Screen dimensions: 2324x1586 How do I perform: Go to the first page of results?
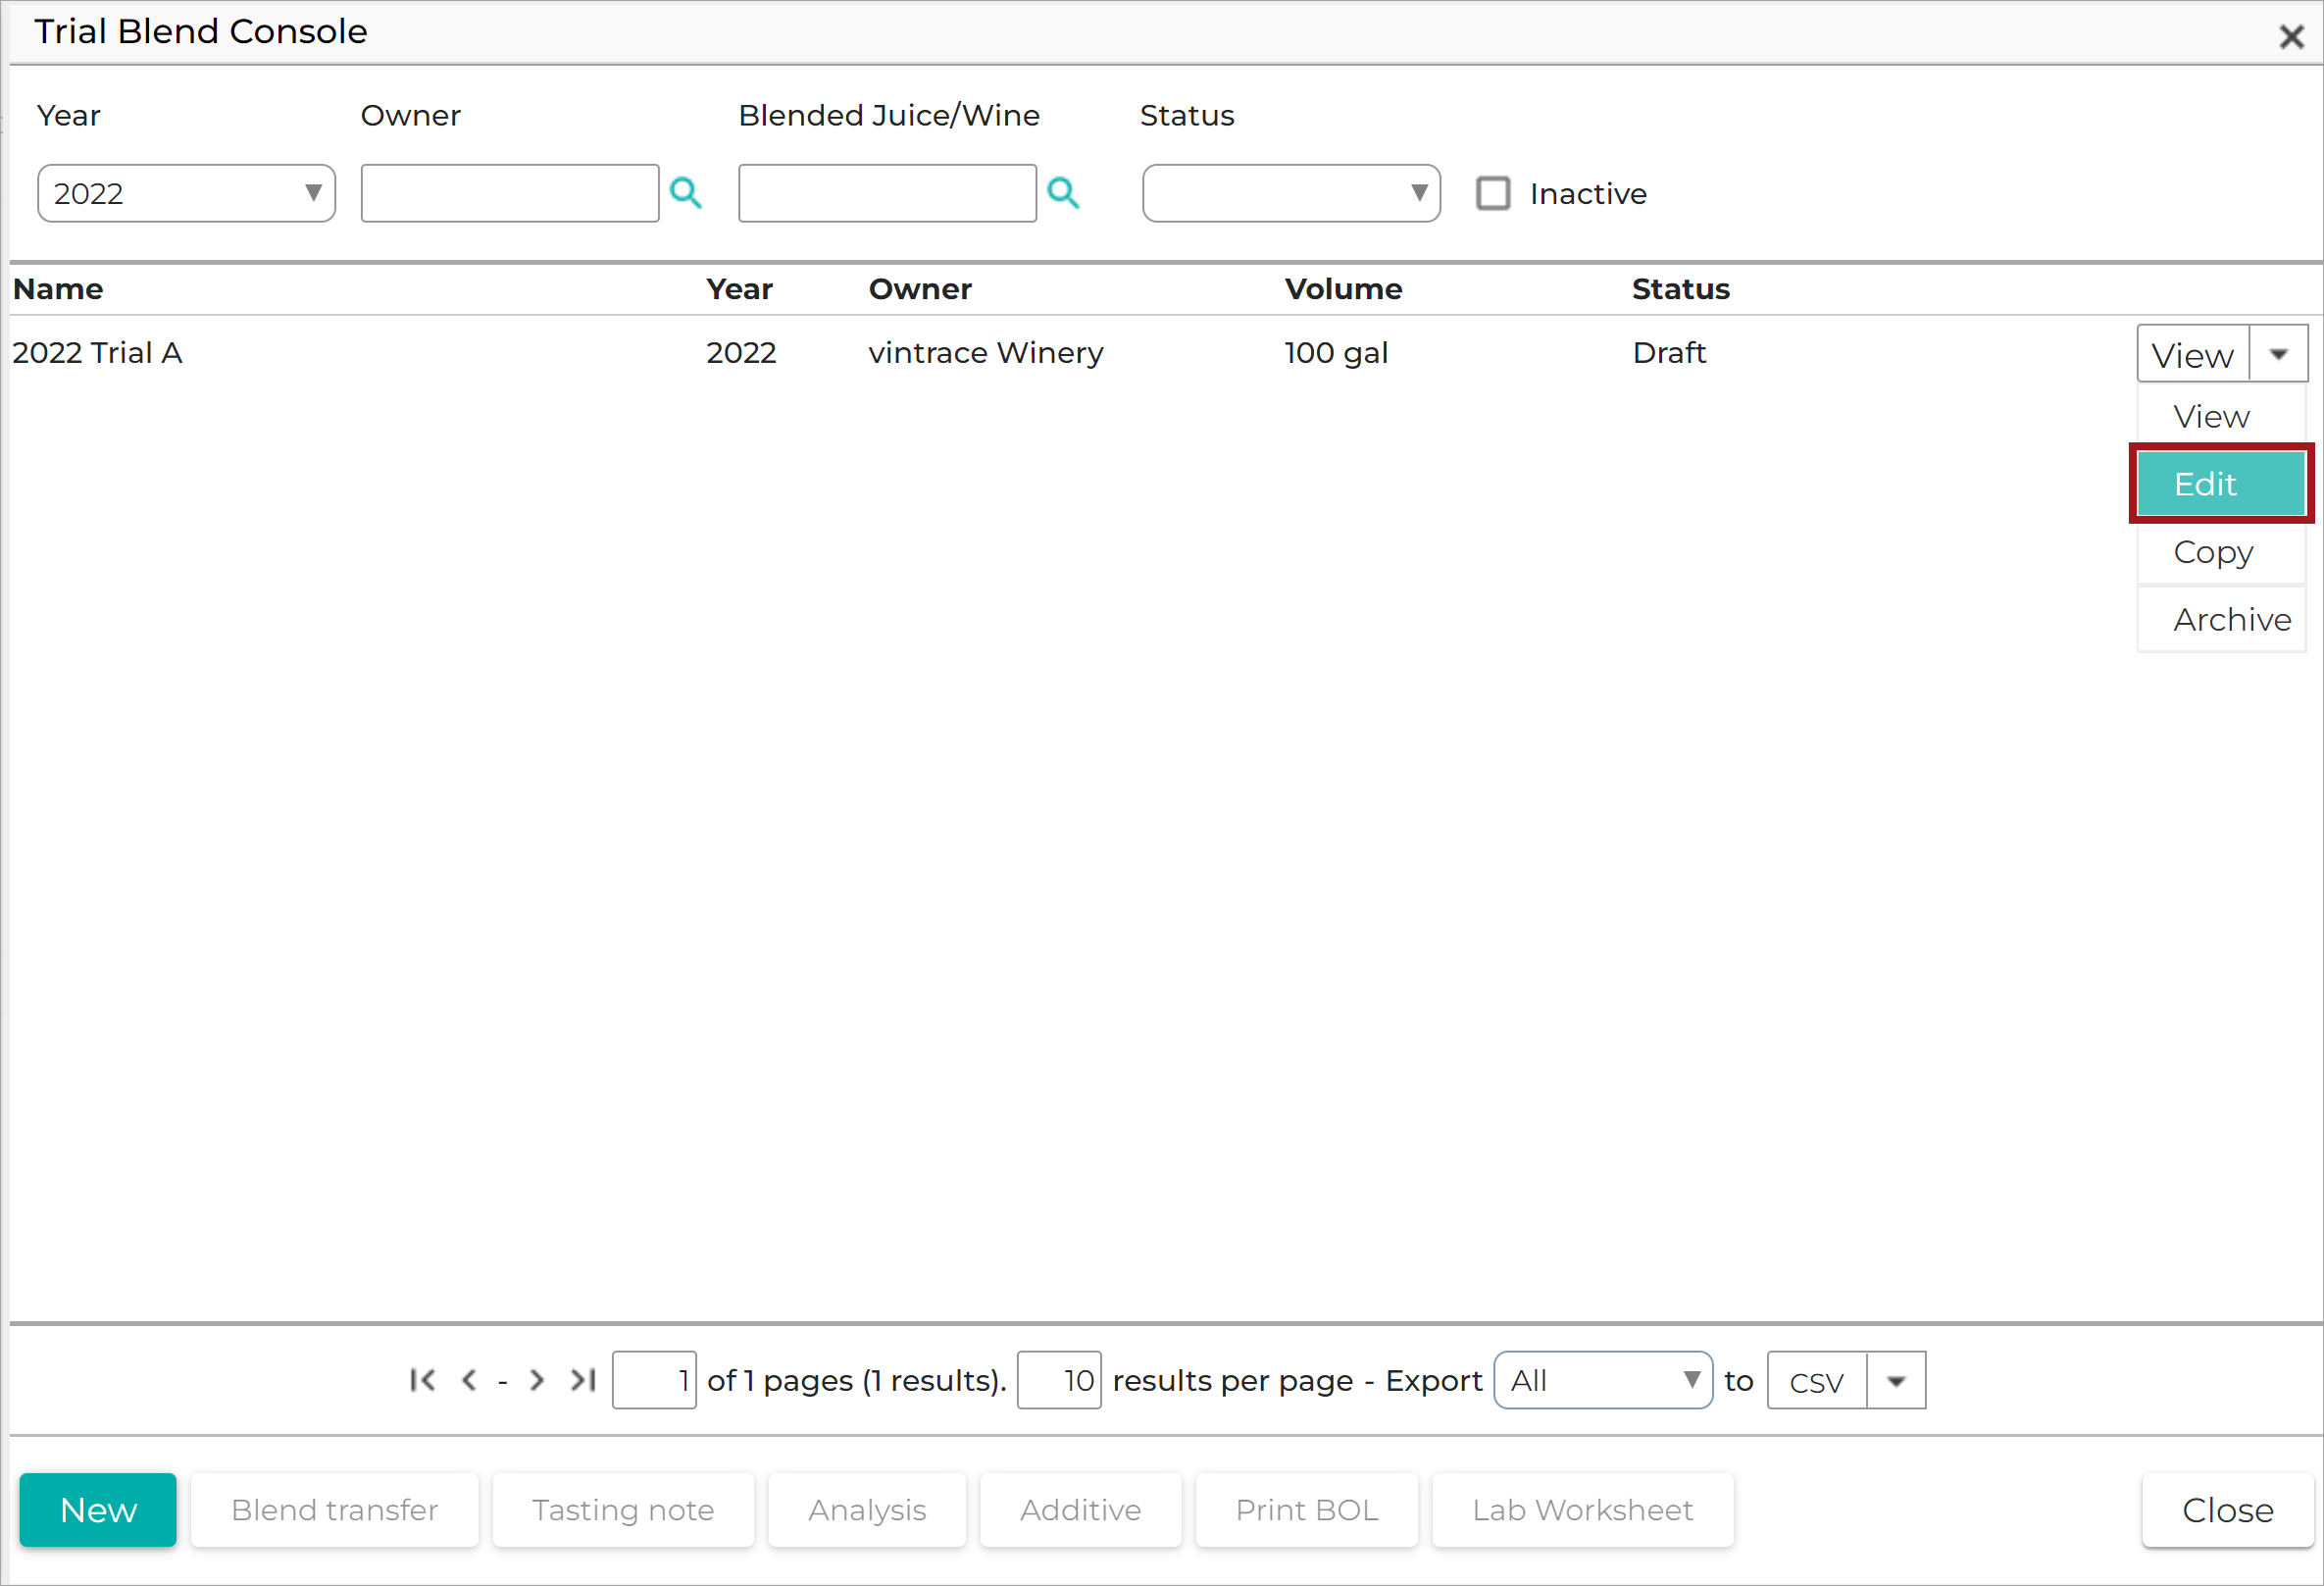pos(422,1380)
